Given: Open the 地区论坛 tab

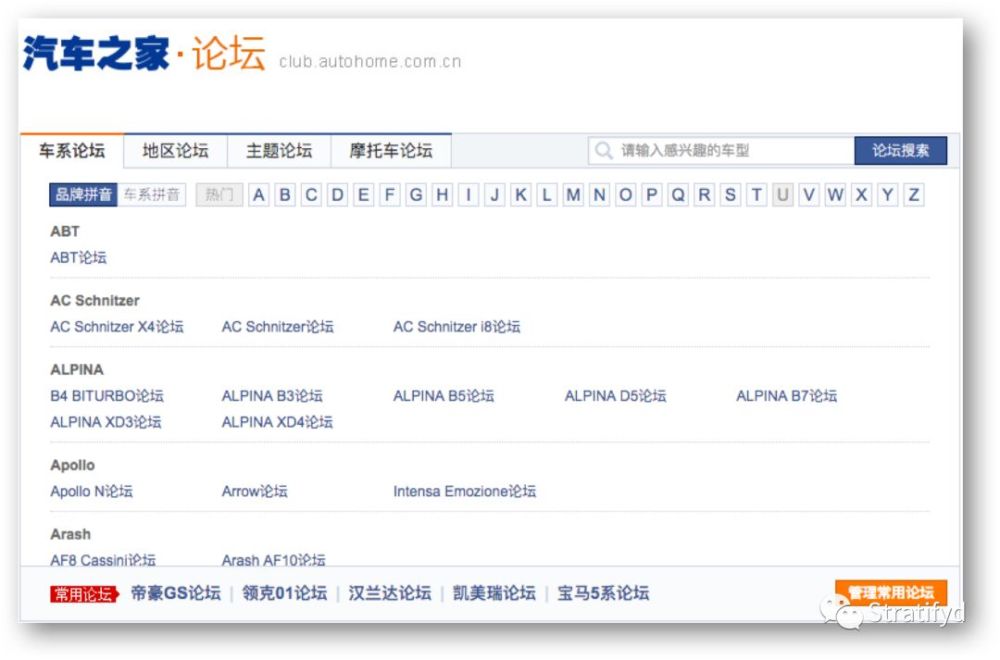Looking at the screenshot, I should [x=175, y=150].
